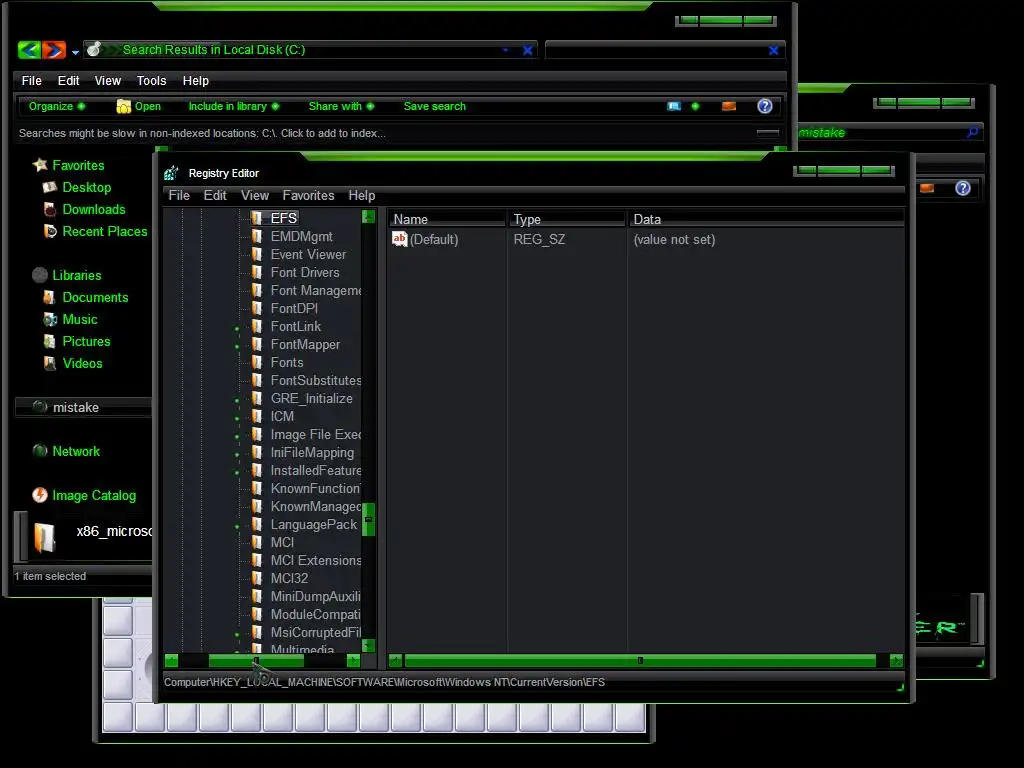Click the address bar showing Search Results in Local Disk (C:)

point(311,50)
